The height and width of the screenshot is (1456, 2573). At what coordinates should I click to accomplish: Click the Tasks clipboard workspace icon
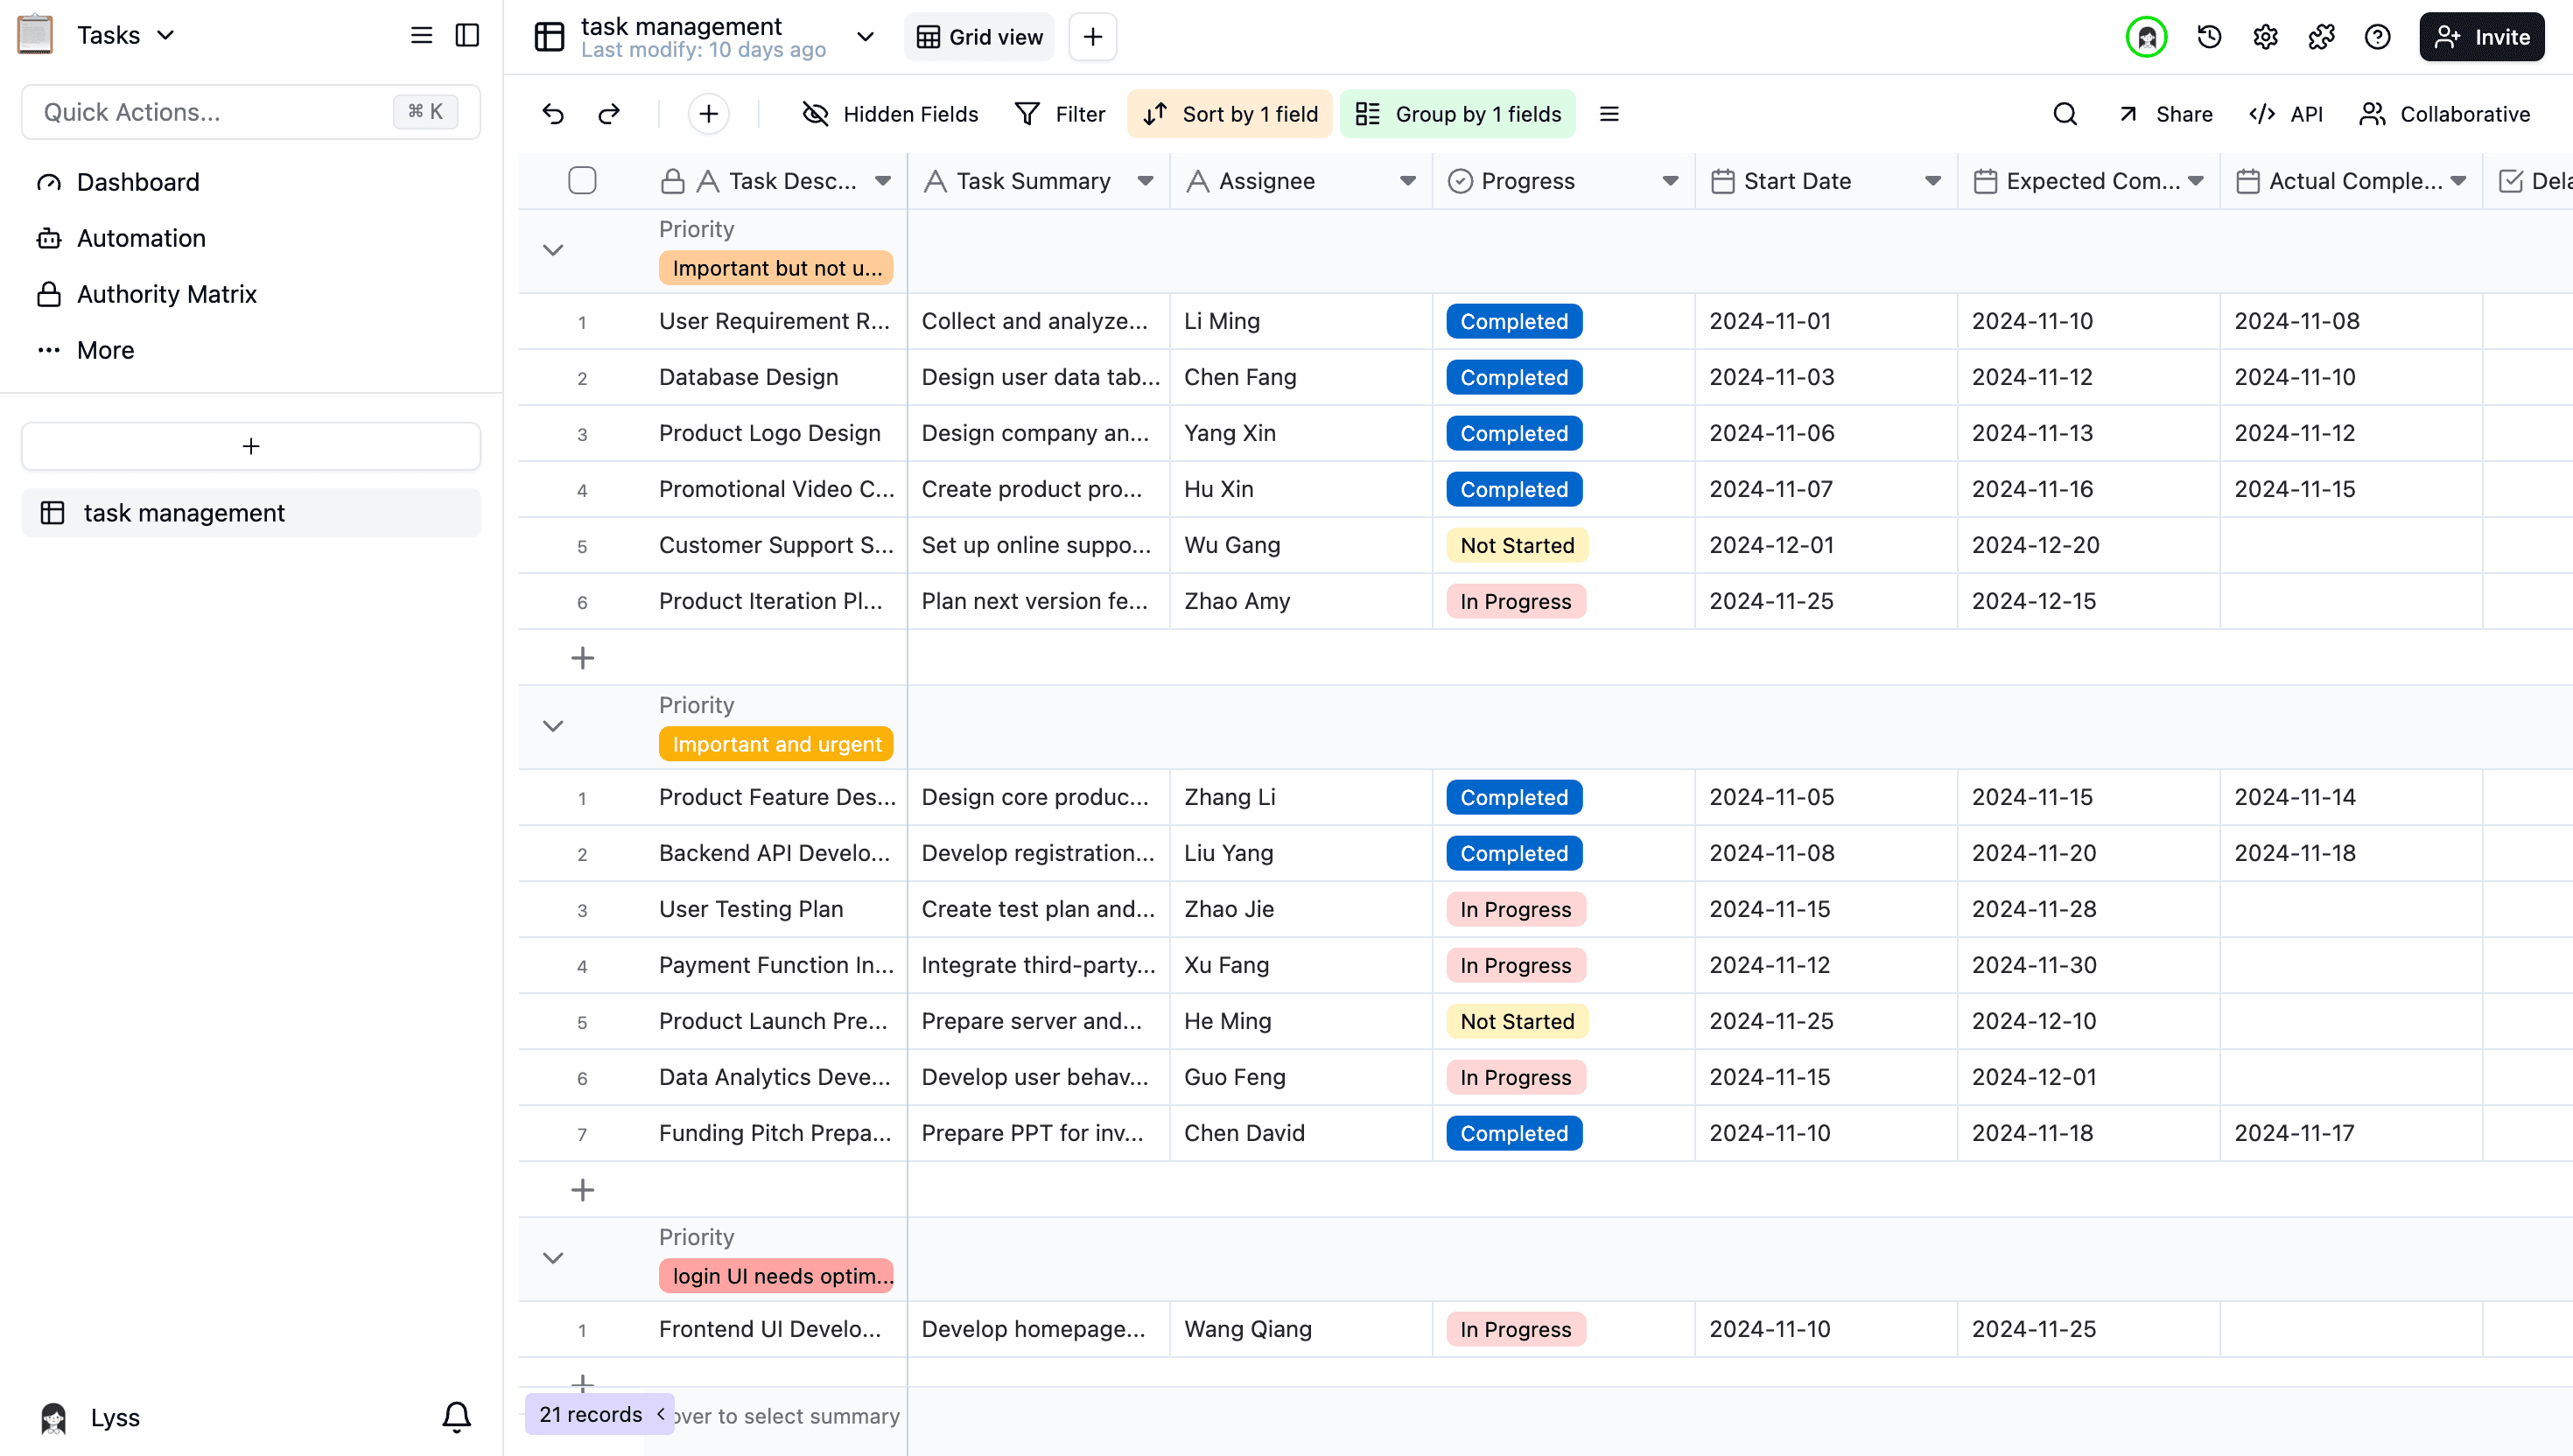[35, 35]
